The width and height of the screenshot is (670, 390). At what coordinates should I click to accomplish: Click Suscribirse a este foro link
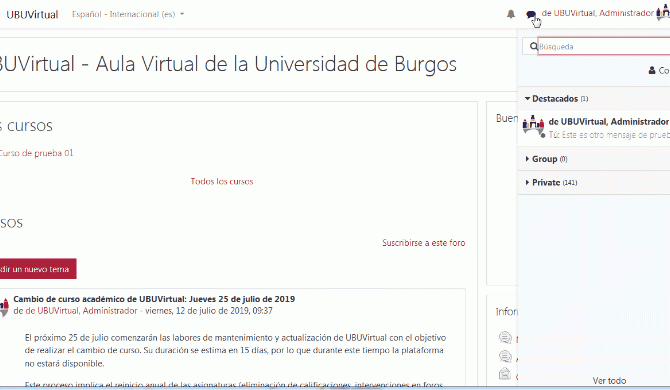tap(423, 243)
